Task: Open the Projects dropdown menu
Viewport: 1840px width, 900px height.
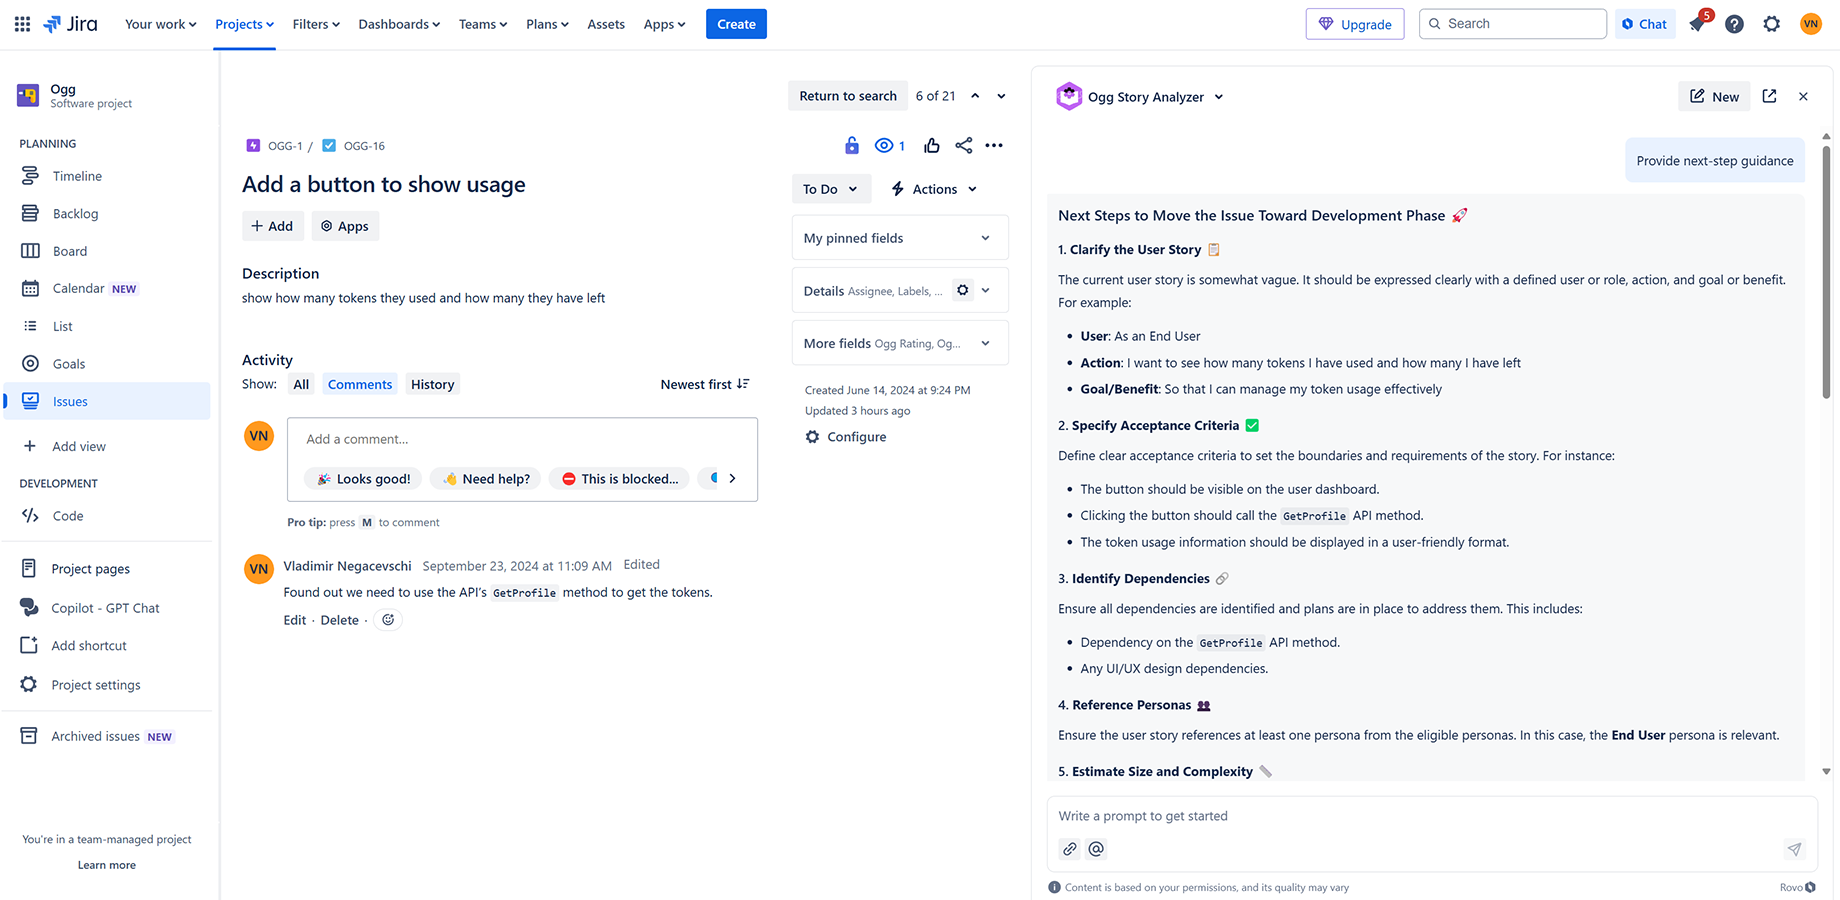Action: 244,24
